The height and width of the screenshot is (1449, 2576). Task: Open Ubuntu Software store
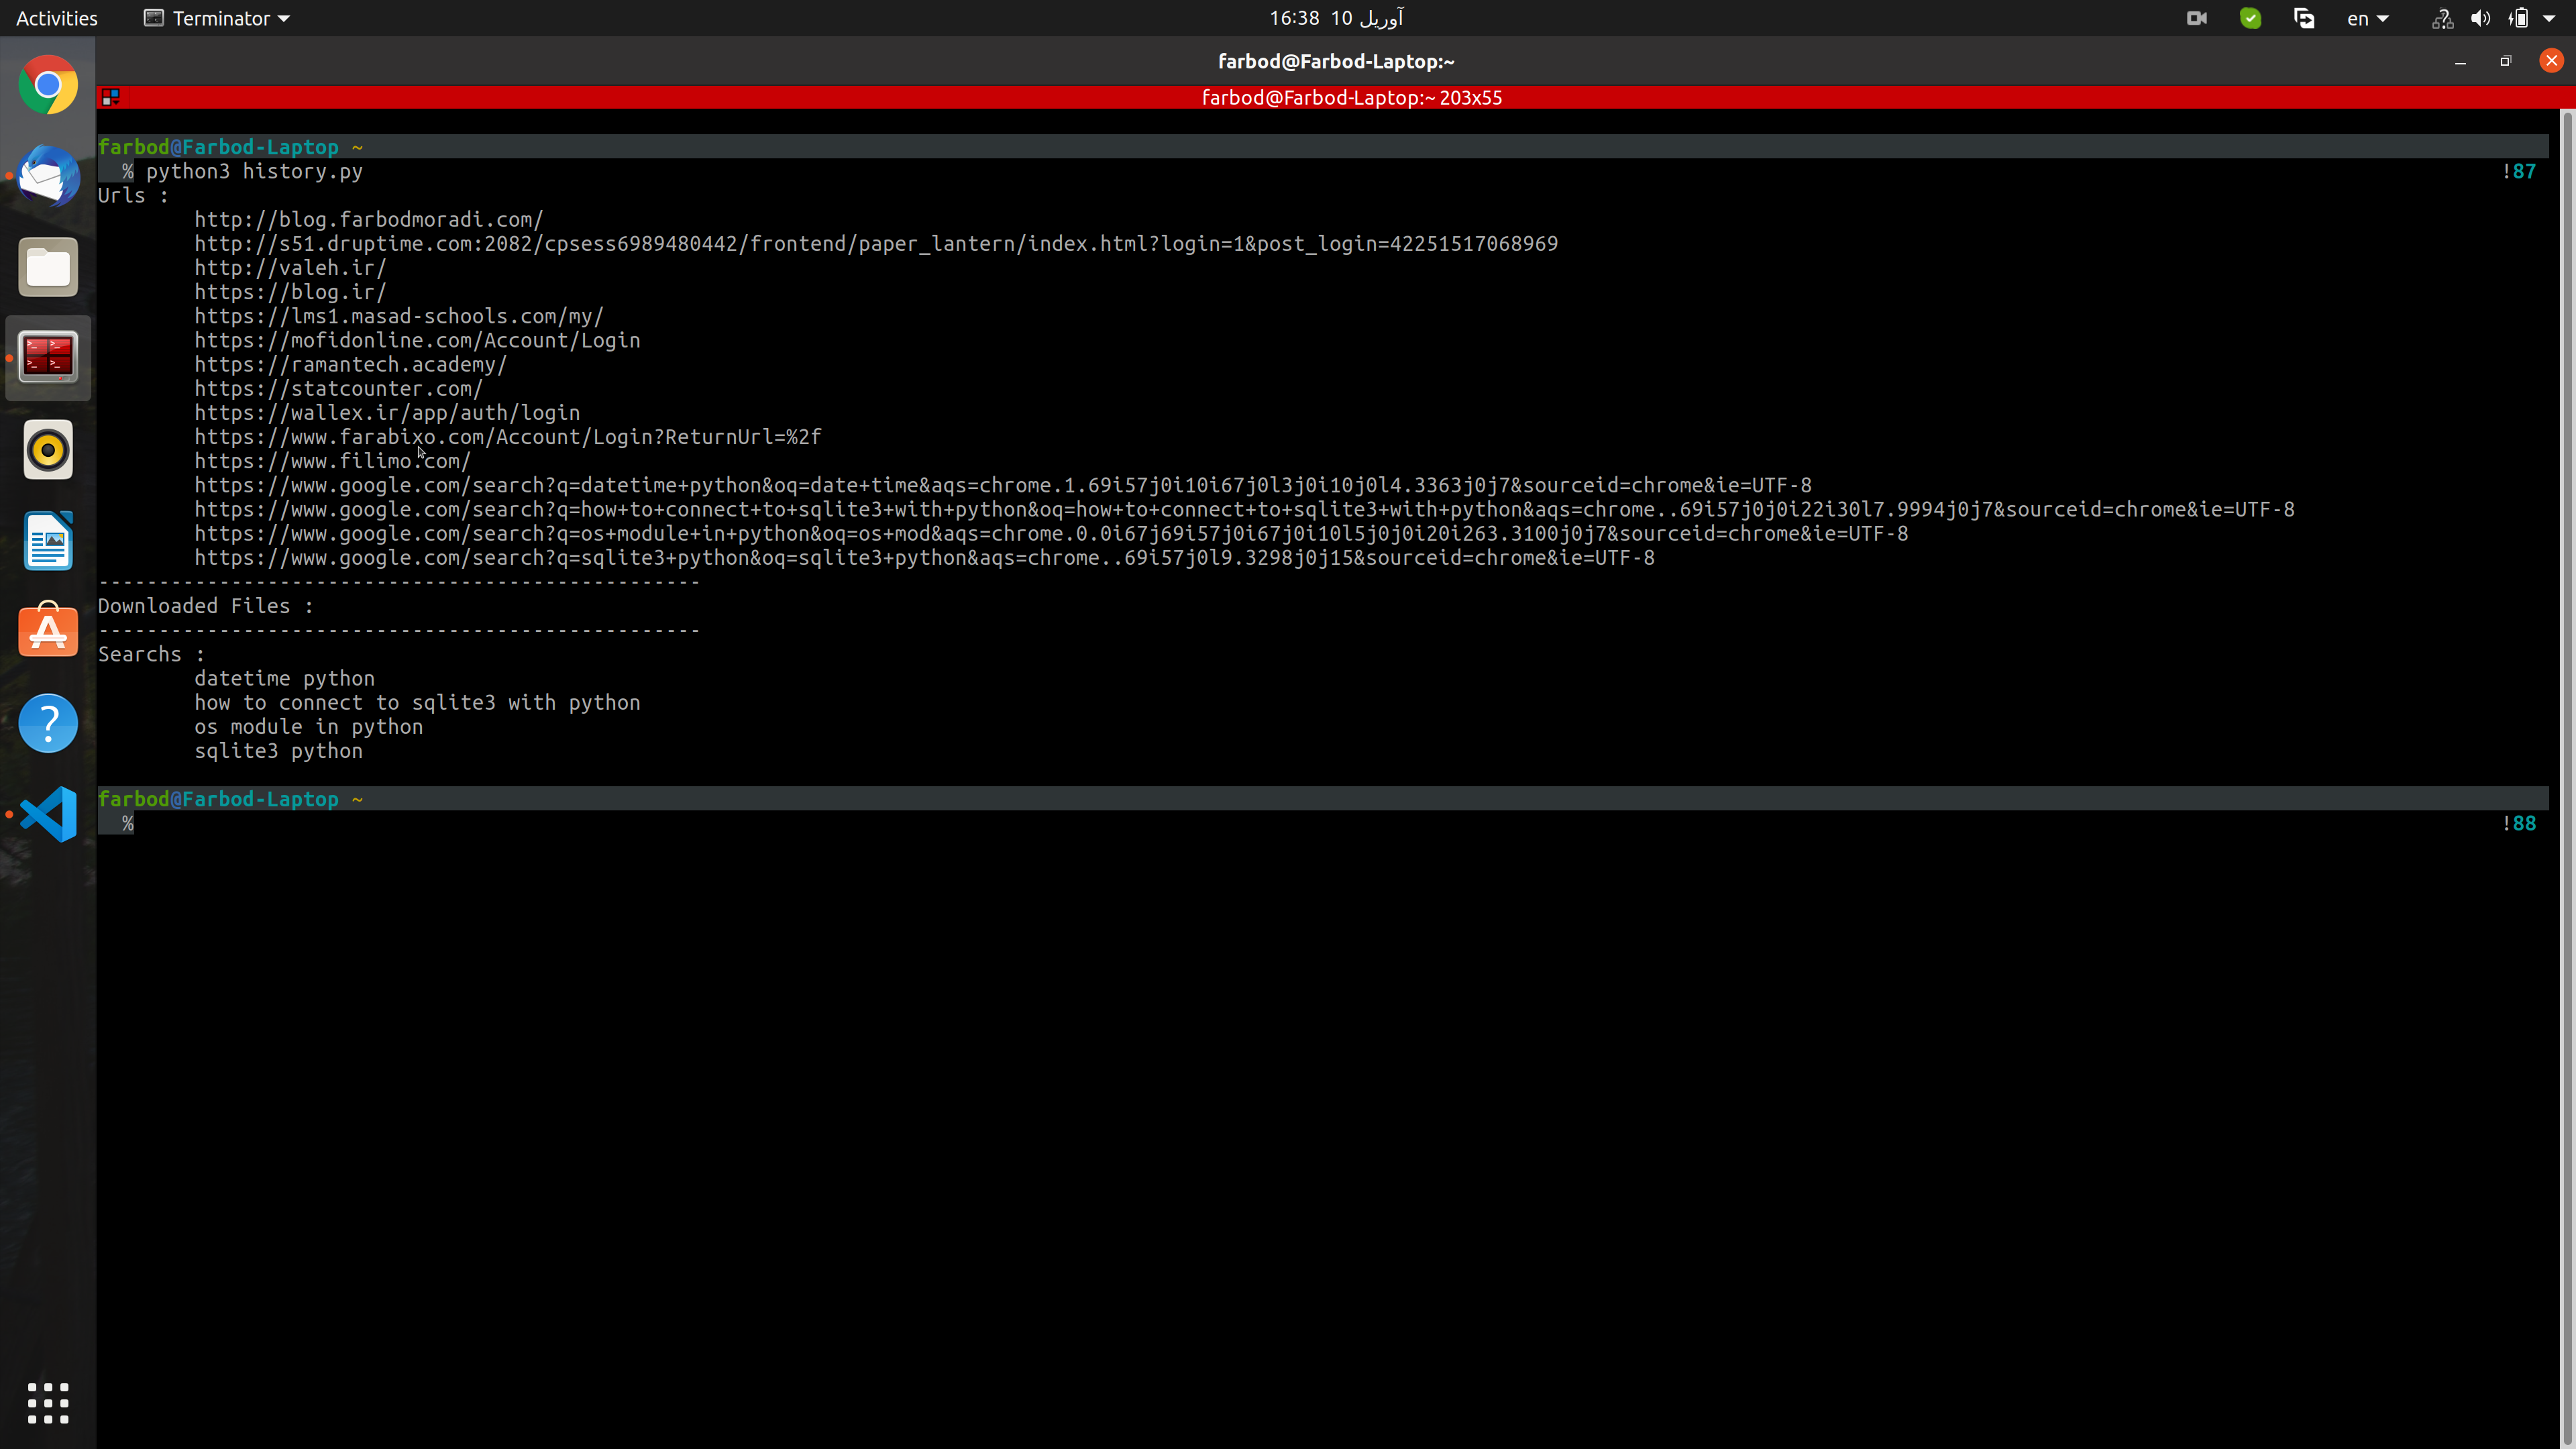coord(48,631)
